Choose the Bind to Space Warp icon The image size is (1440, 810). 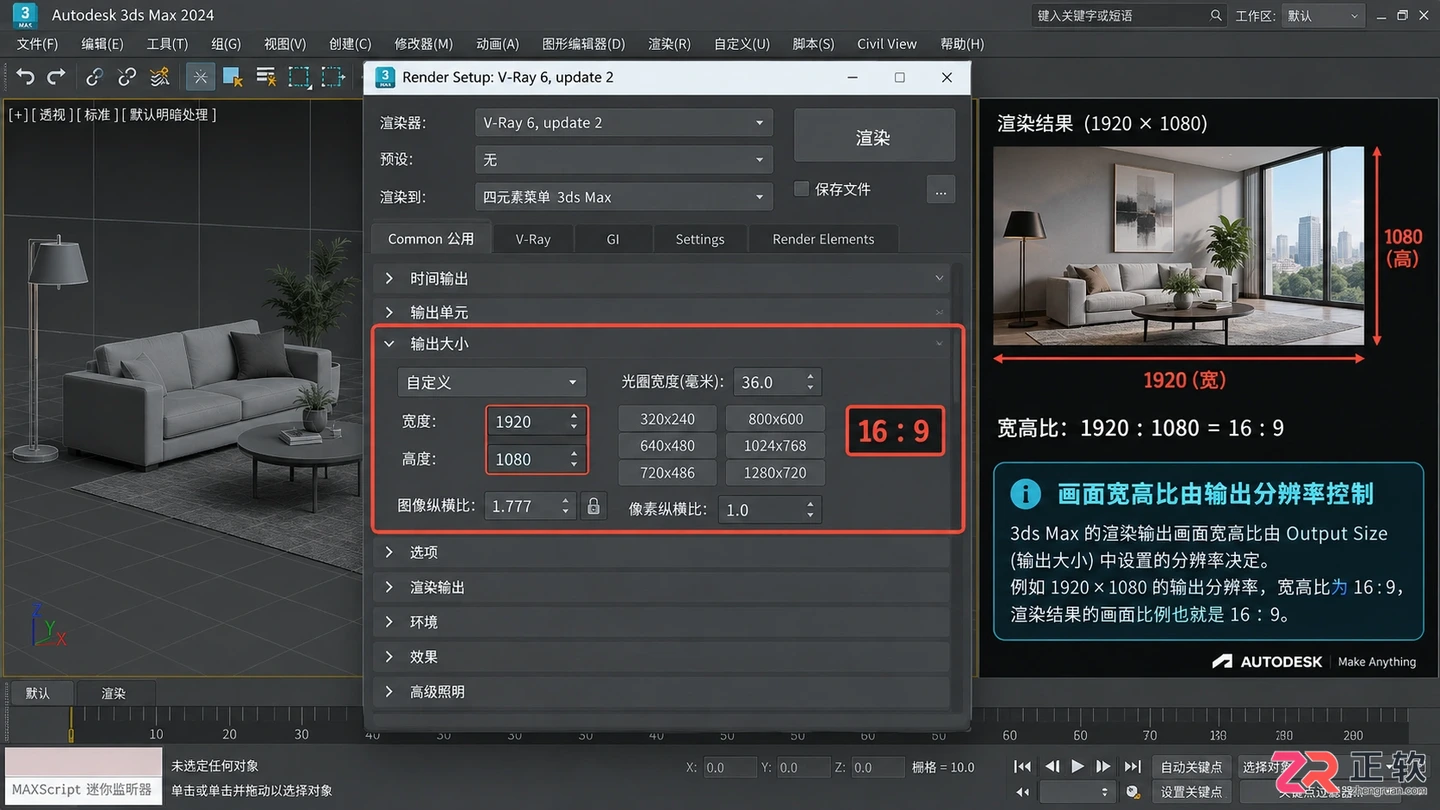159,76
